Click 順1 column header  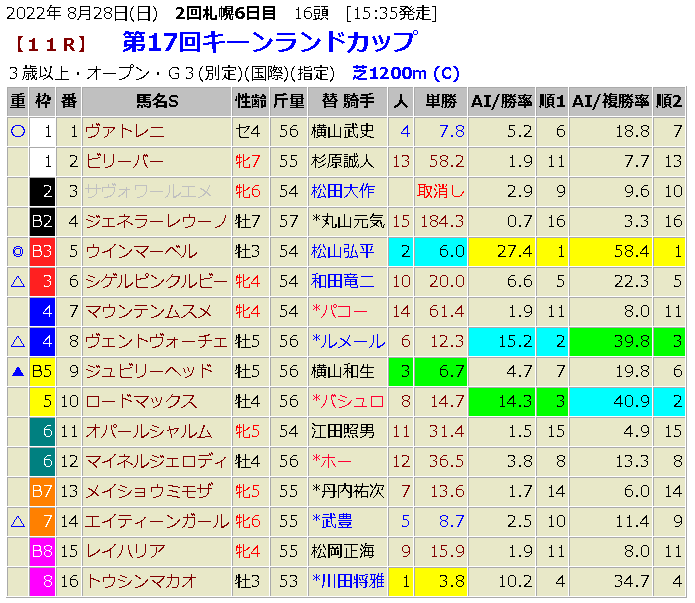pos(552,102)
